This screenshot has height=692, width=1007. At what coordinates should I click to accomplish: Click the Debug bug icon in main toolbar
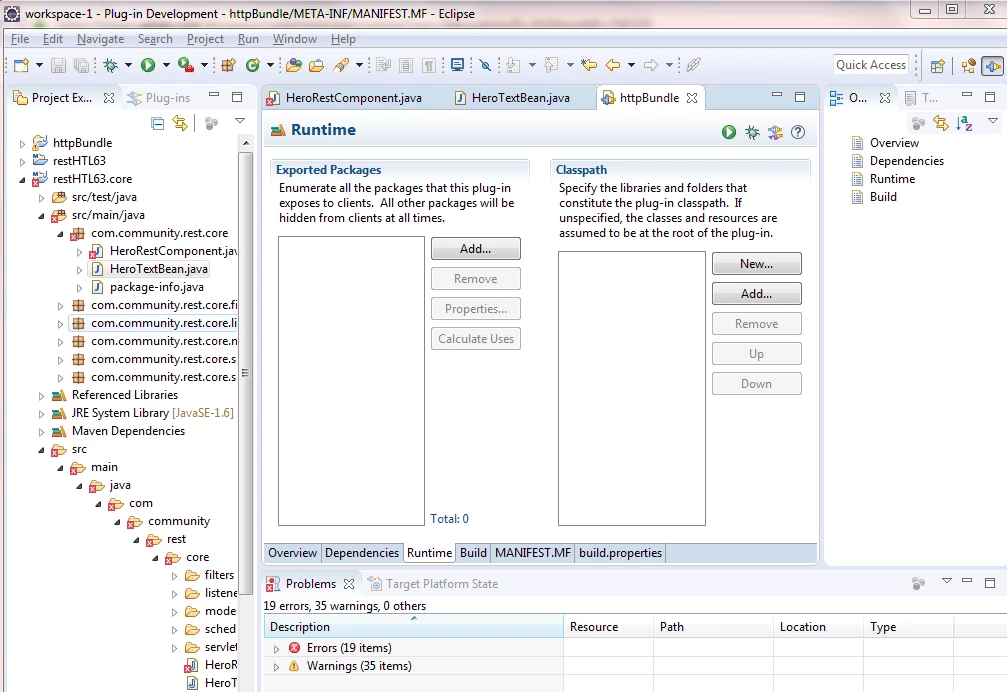[110, 65]
